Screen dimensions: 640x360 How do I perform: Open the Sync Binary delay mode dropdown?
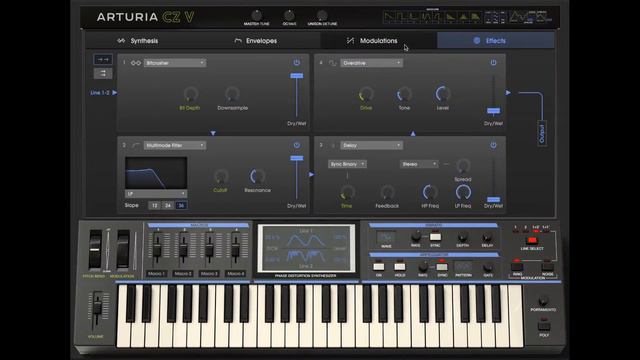tap(347, 164)
